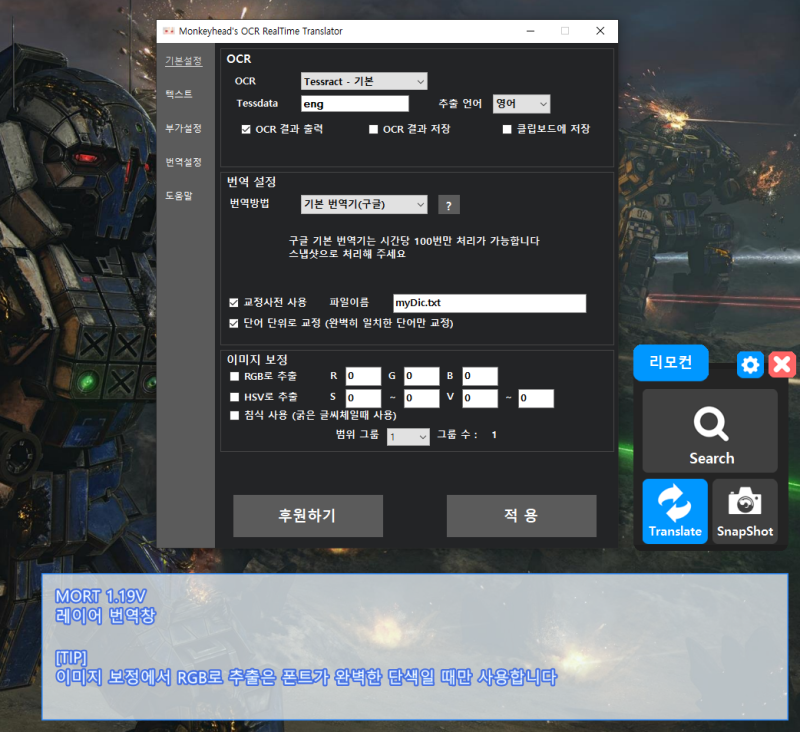800x732 pixels.
Task: Click the question mark help button
Action: click(x=449, y=205)
